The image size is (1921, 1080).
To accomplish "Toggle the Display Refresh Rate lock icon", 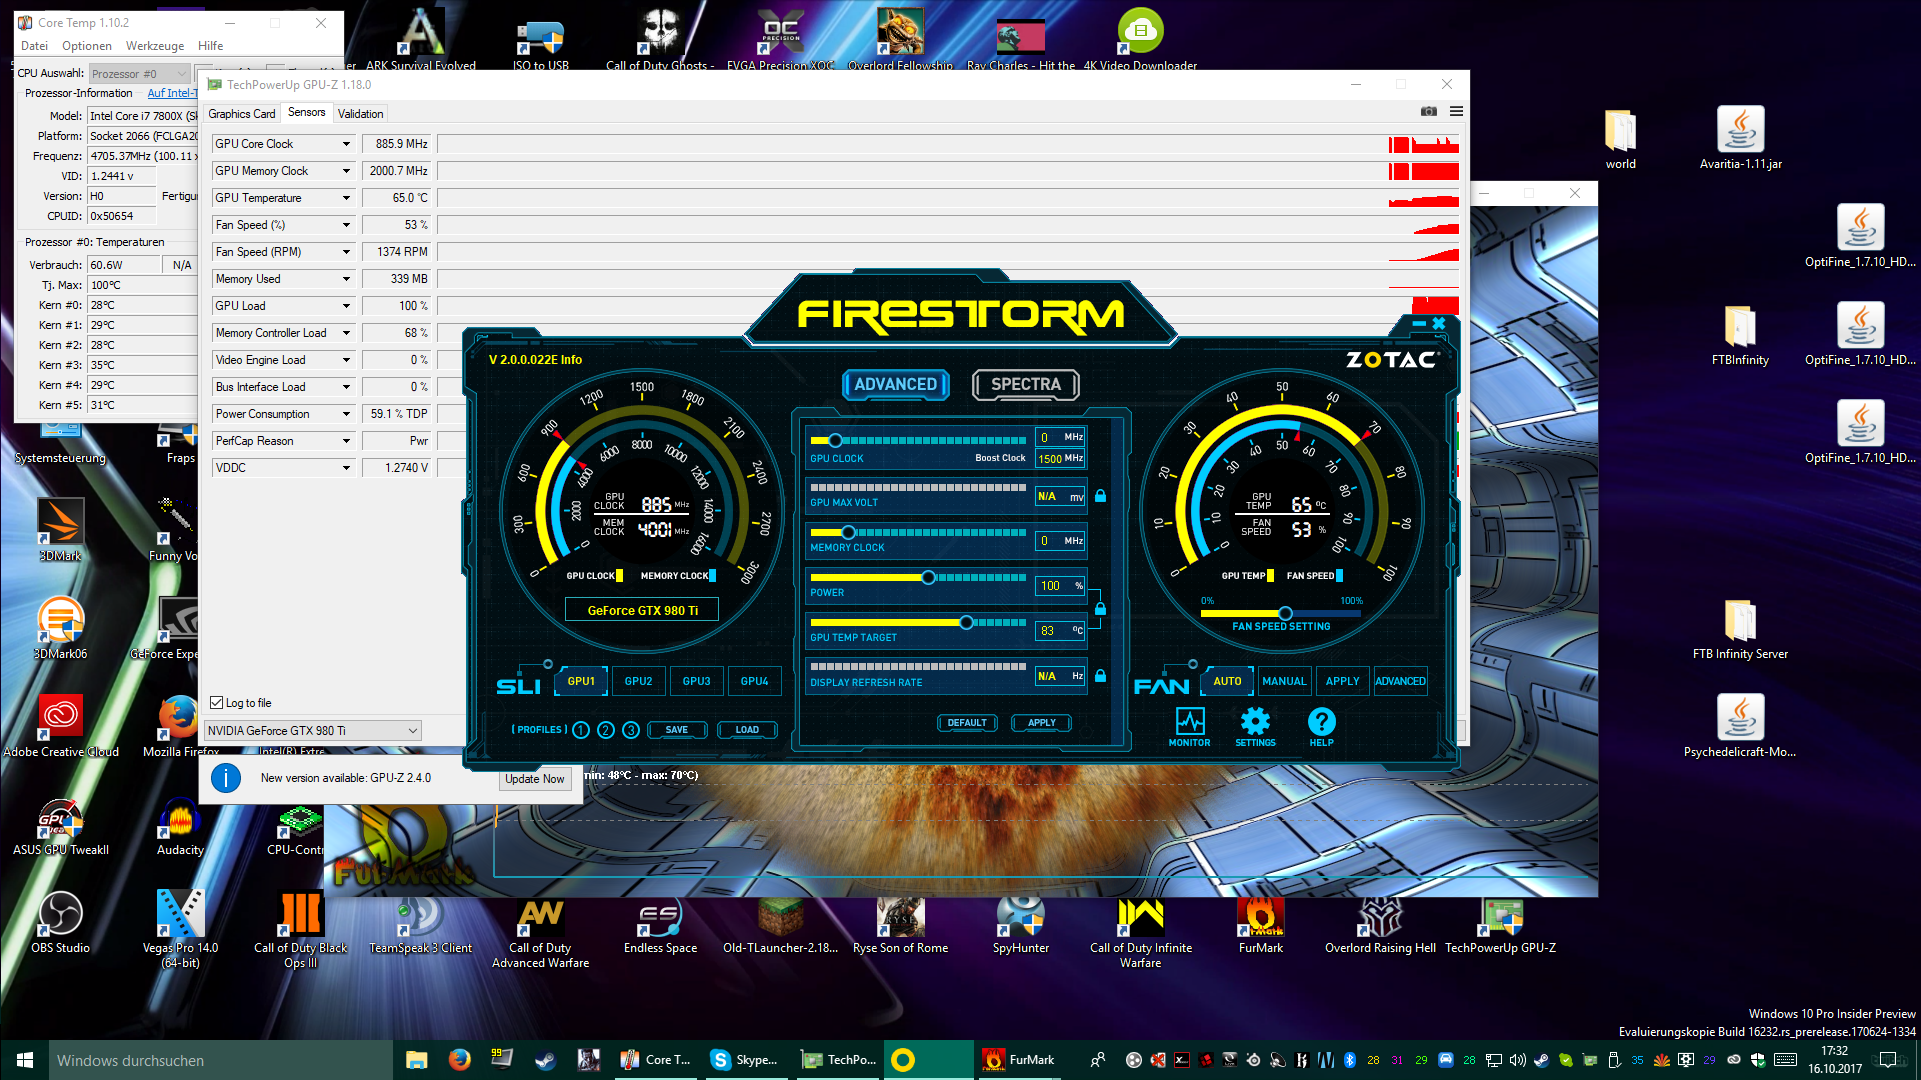I will pyautogui.click(x=1100, y=676).
